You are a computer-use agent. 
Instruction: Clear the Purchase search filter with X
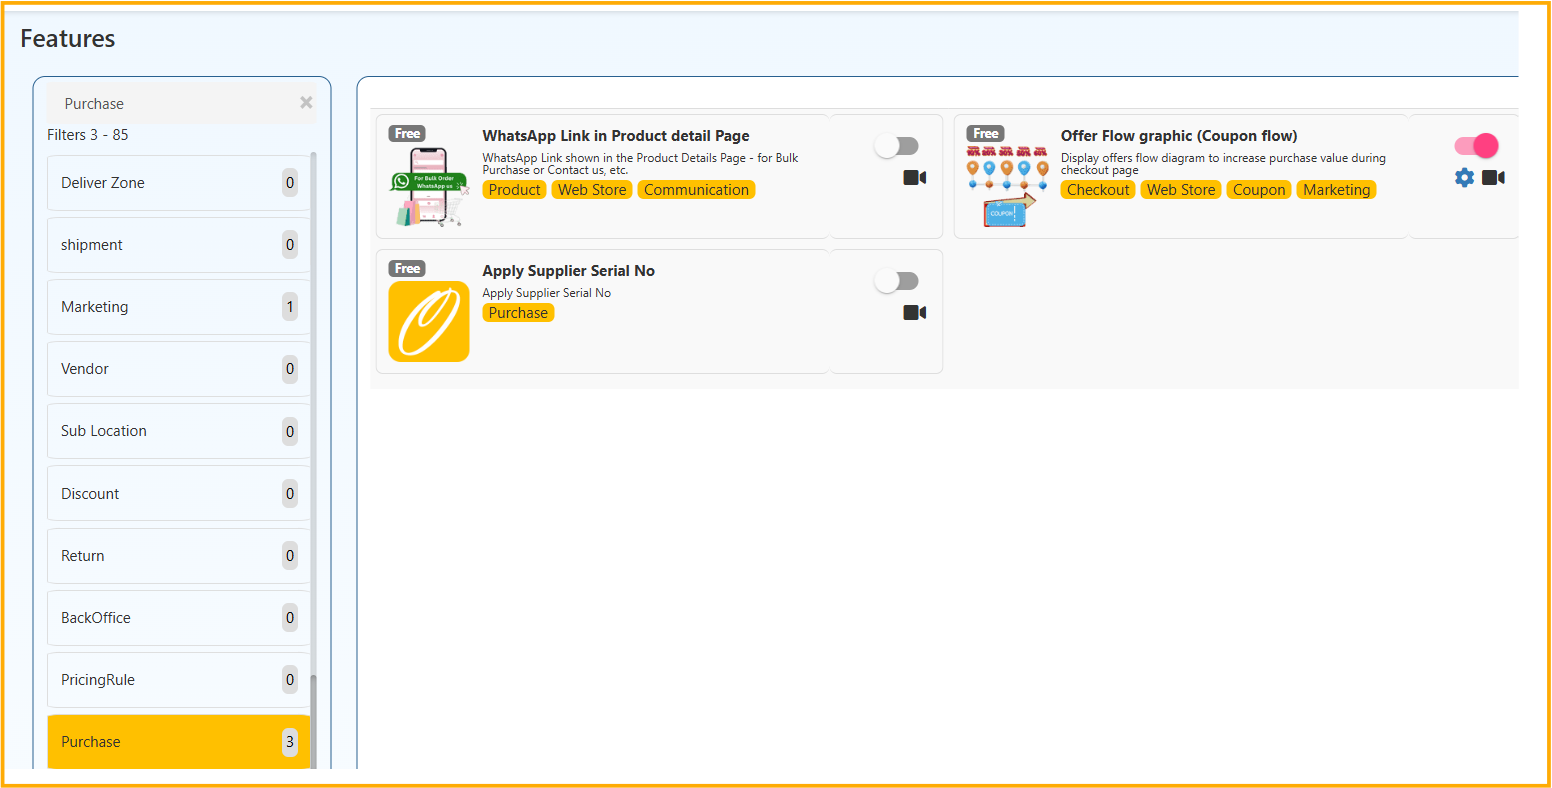306,103
